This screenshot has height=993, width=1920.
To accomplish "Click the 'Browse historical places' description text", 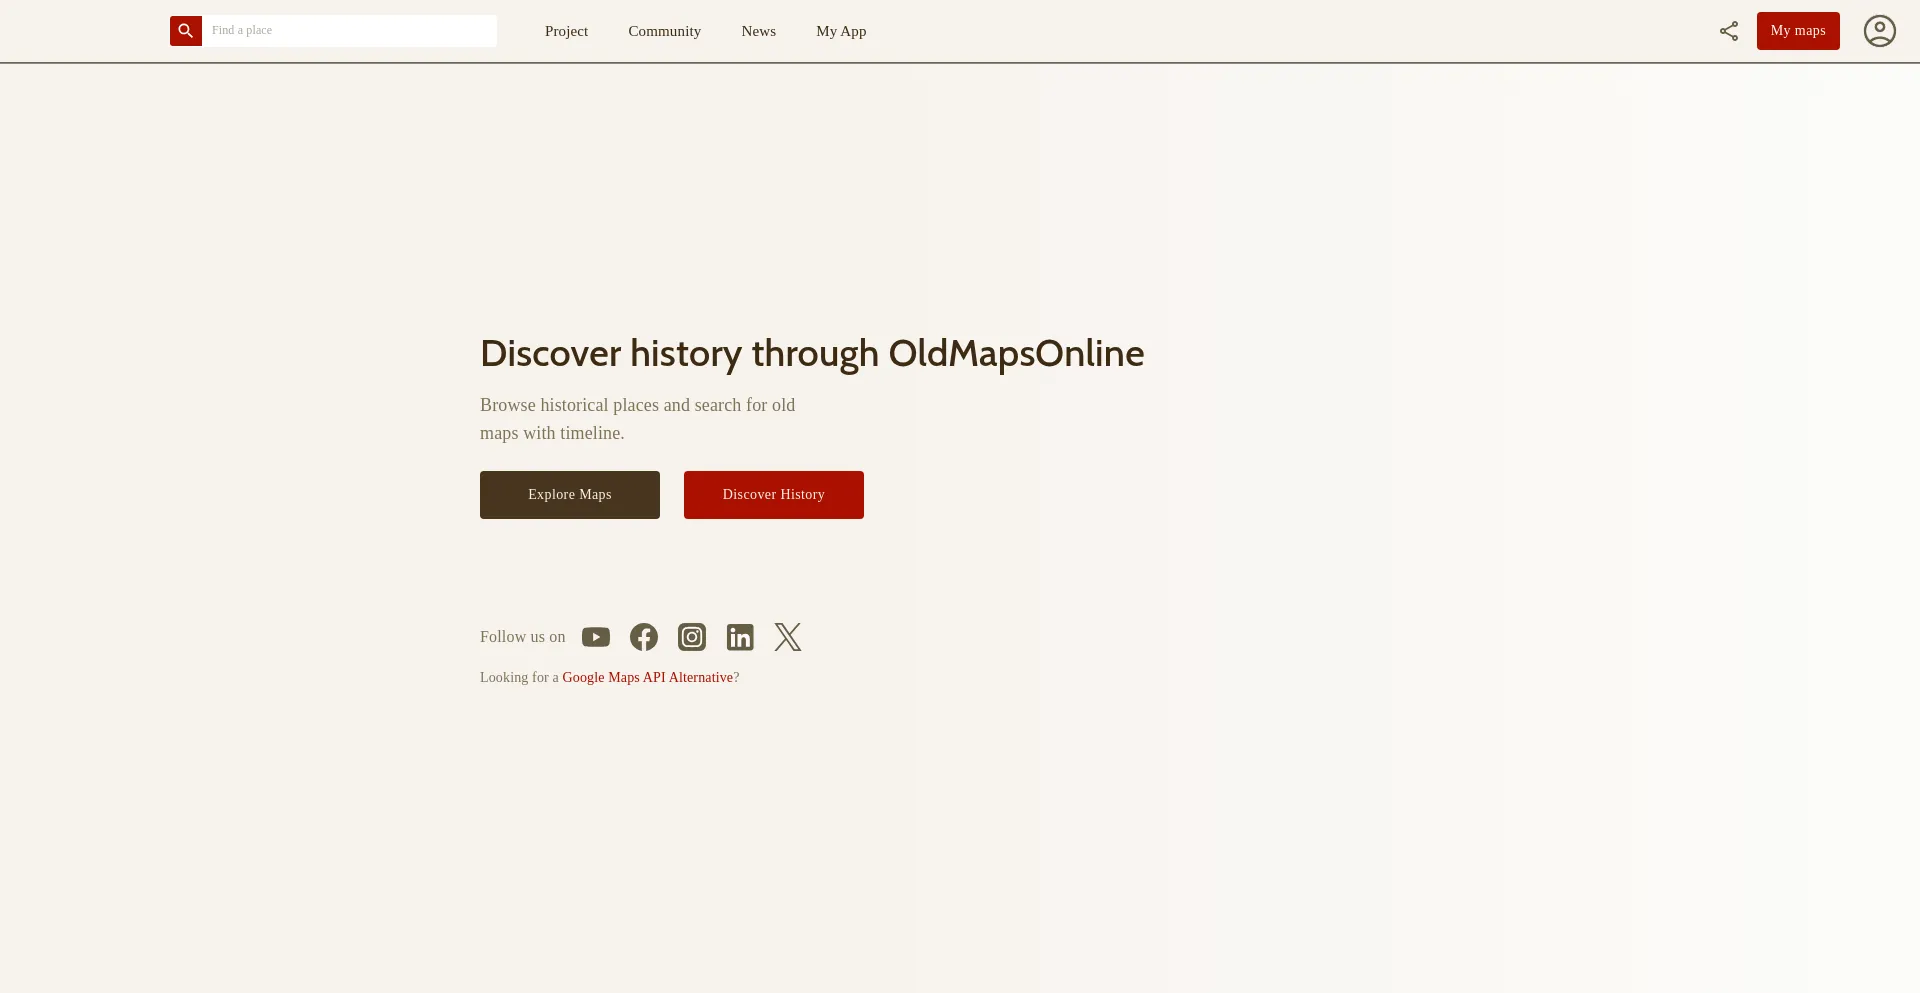I will (638, 419).
